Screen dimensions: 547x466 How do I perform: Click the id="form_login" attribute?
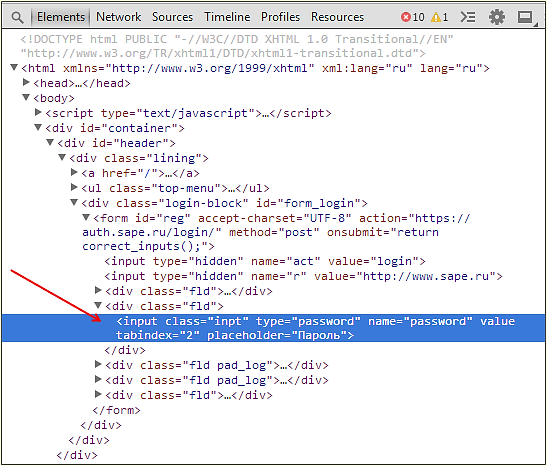point(308,203)
